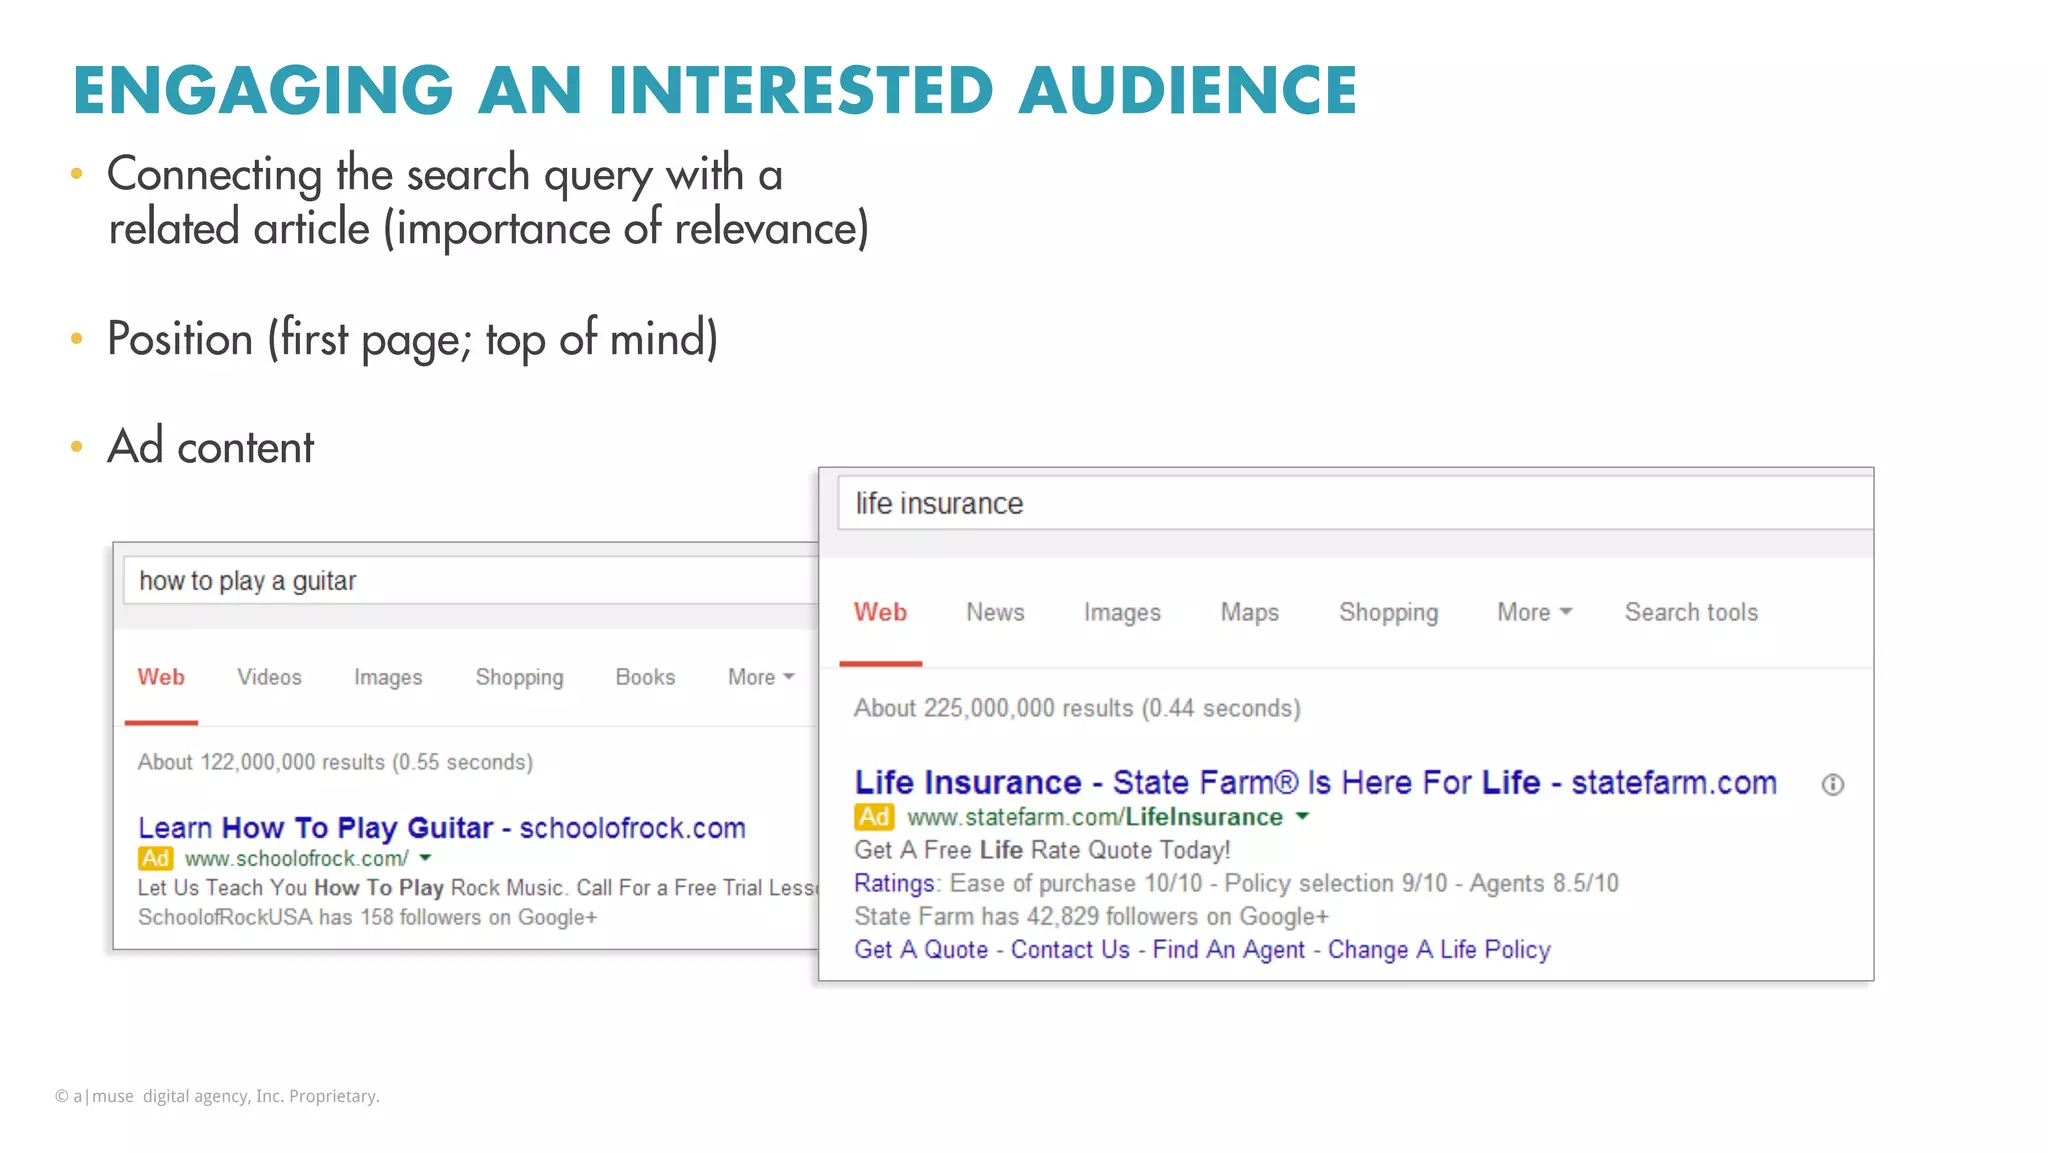
Task: Click About 225,000,000 results text
Action: 1077,708
